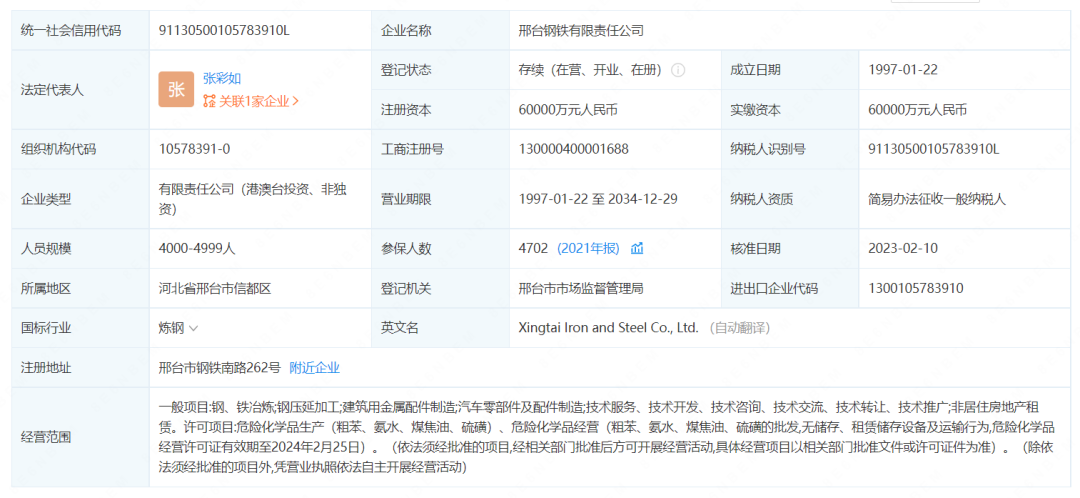Screen dimensions: 1080x498
Task: Click registration number 130000400001688
Action: 573,149
